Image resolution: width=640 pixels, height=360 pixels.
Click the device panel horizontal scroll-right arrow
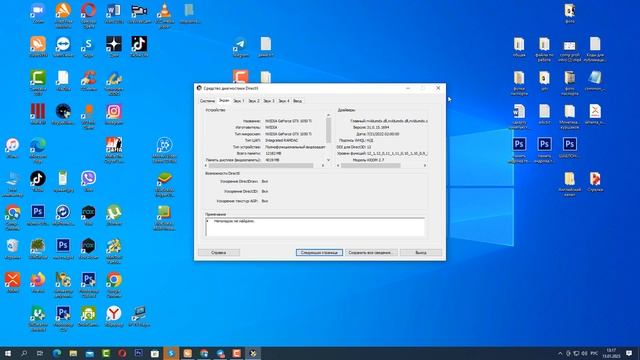click(323, 165)
